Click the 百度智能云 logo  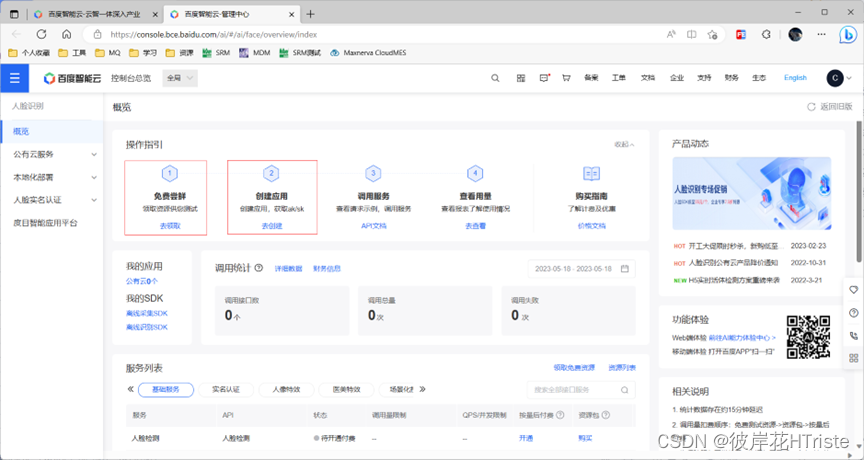click(x=73, y=78)
